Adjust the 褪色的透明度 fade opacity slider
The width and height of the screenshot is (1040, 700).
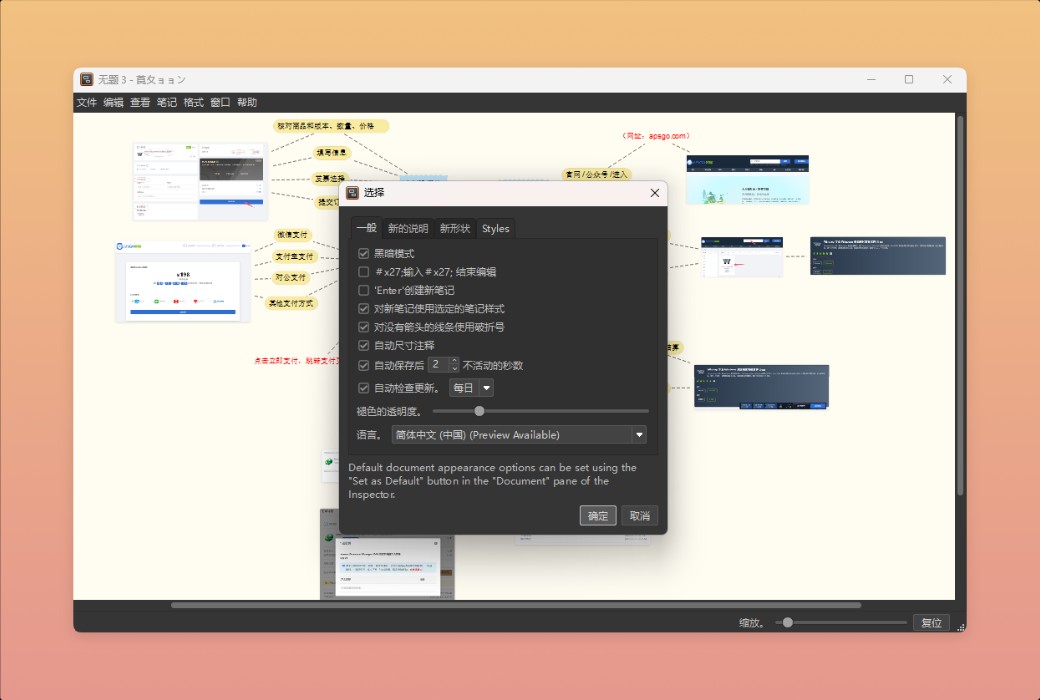pos(479,410)
